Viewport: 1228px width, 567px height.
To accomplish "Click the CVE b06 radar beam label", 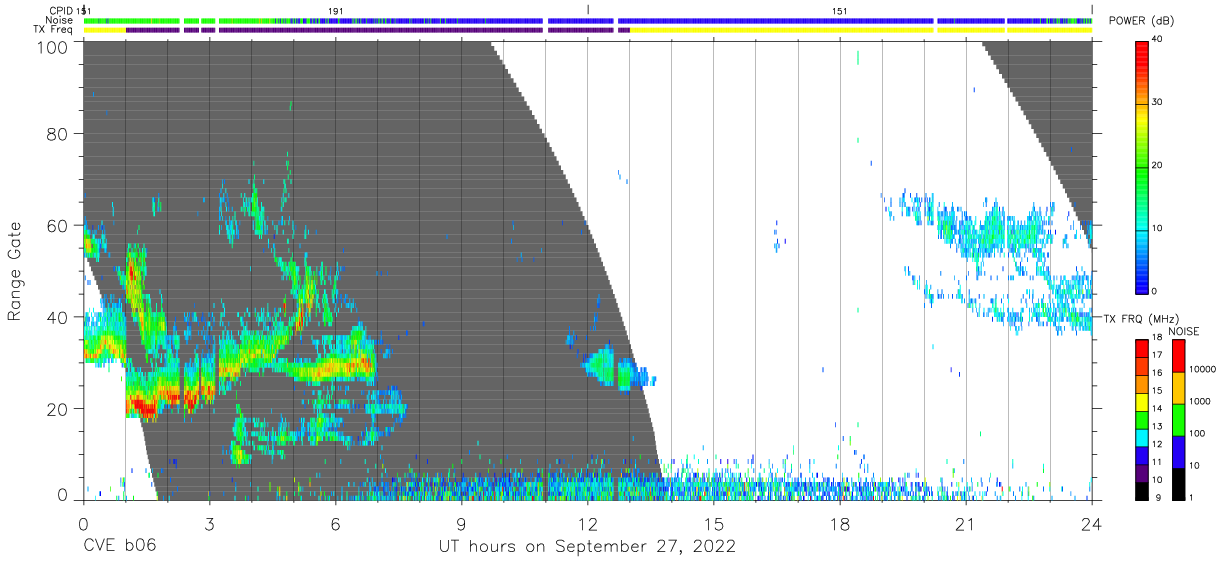I will point(119,547).
